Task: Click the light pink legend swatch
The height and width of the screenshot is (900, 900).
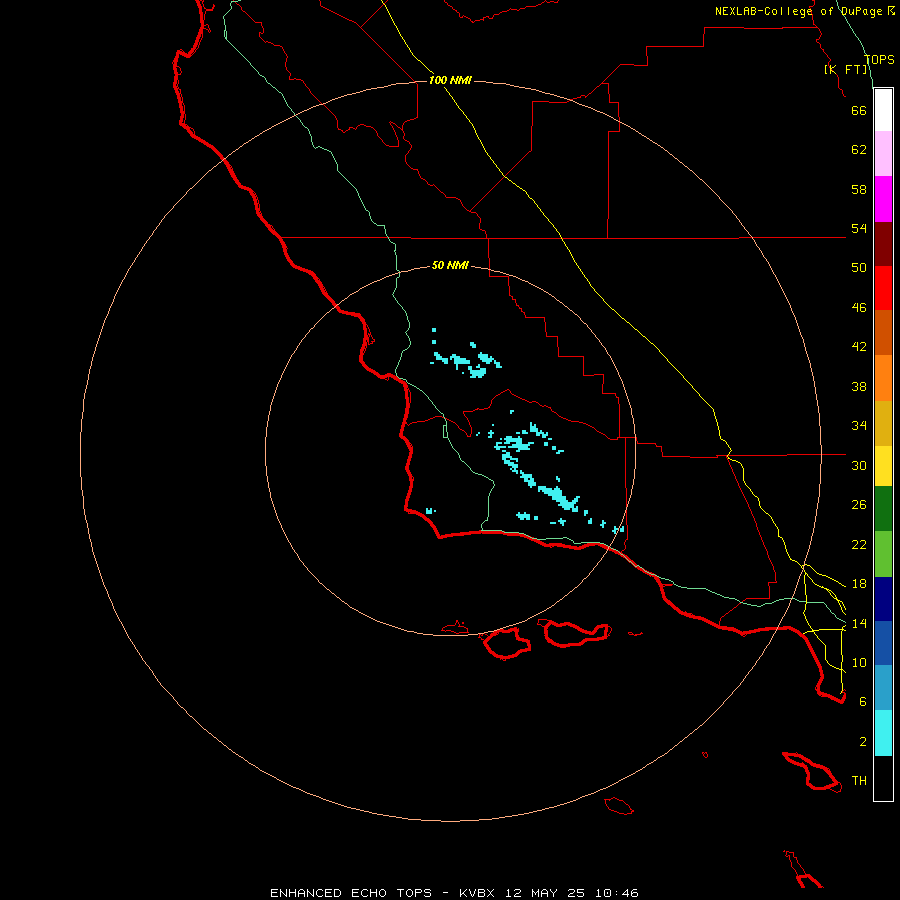Action: click(883, 154)
